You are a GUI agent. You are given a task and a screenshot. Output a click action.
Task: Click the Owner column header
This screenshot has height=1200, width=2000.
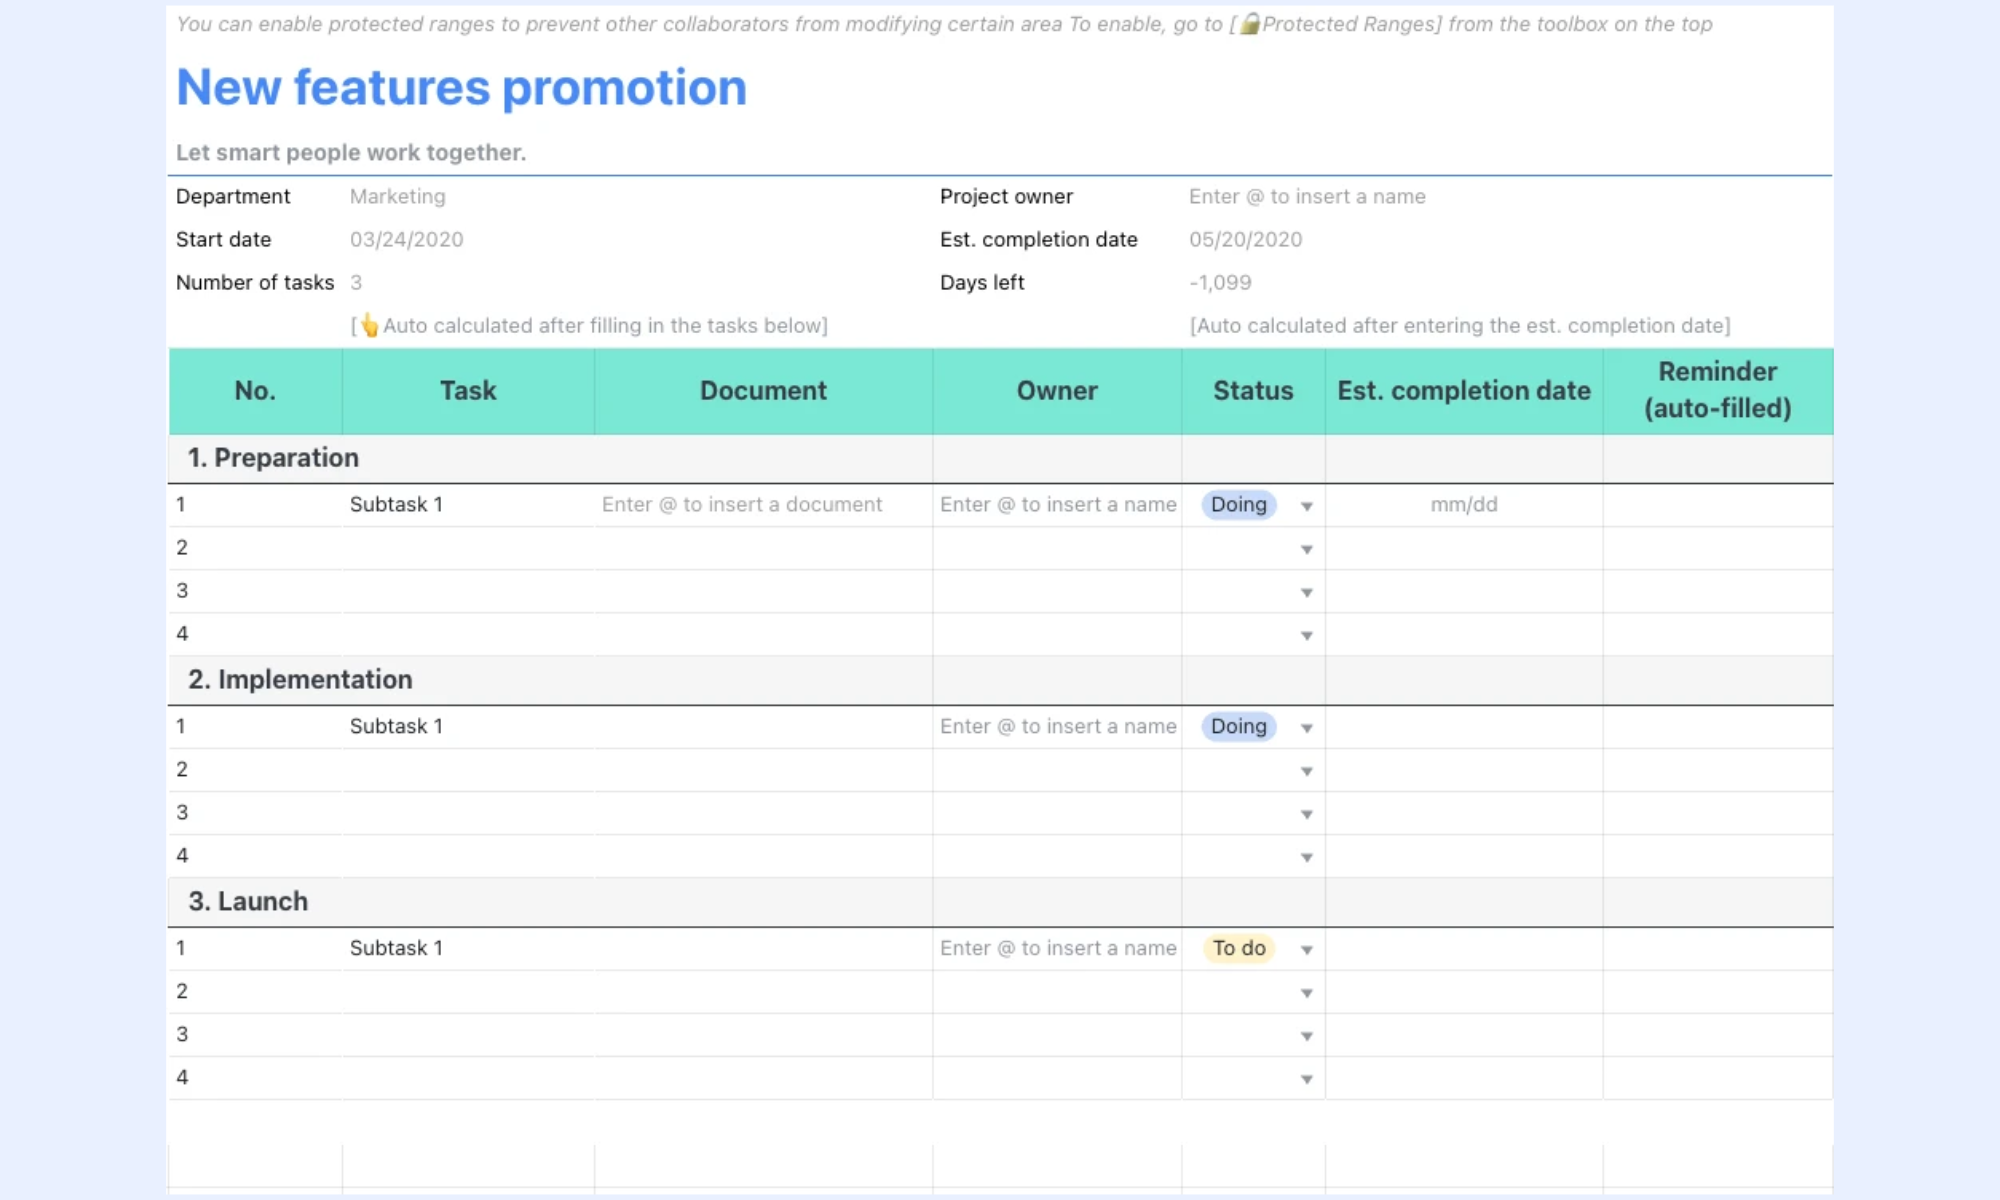pyautogui.click(x=1057, y=391)
